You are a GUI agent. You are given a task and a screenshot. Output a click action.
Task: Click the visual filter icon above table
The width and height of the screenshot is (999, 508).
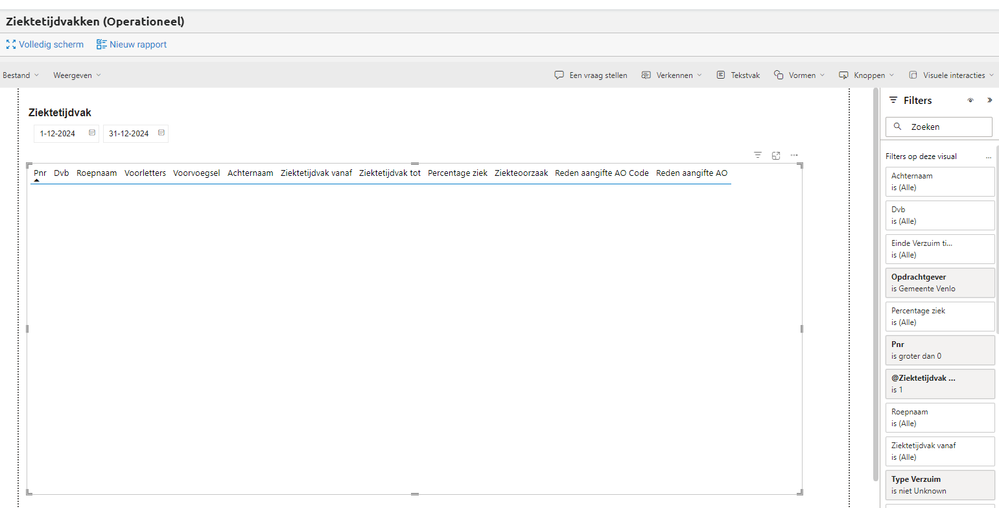tap(758, 155)
